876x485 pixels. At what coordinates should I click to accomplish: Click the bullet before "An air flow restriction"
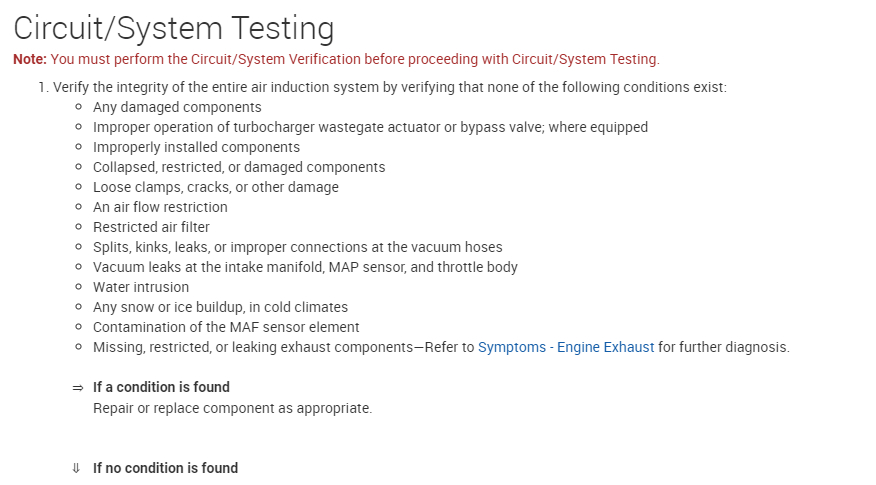point(78,207)
